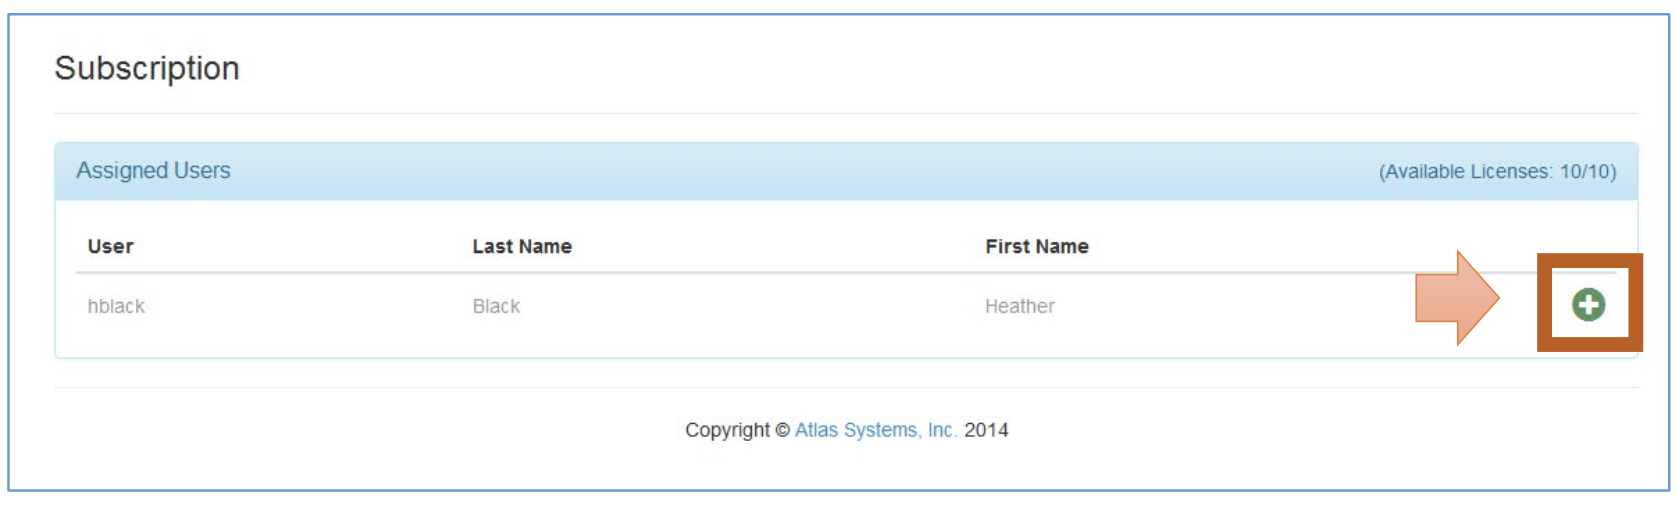Sort by the First Name column header
The image size is (1678, 506).
(1037, 247)
